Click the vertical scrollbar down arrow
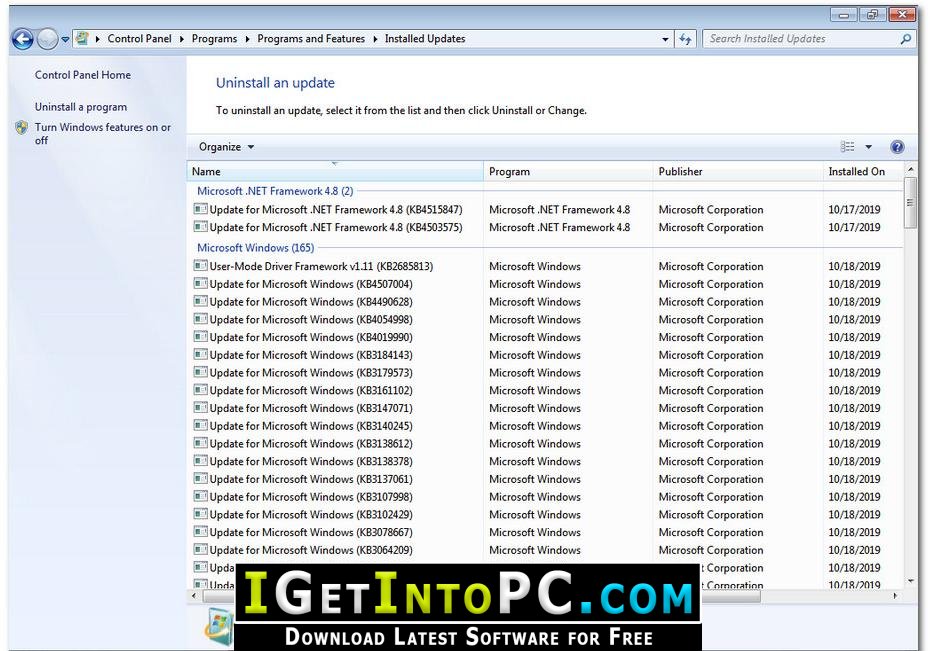Viewport: 936px width, 651px height. (910, 580)
